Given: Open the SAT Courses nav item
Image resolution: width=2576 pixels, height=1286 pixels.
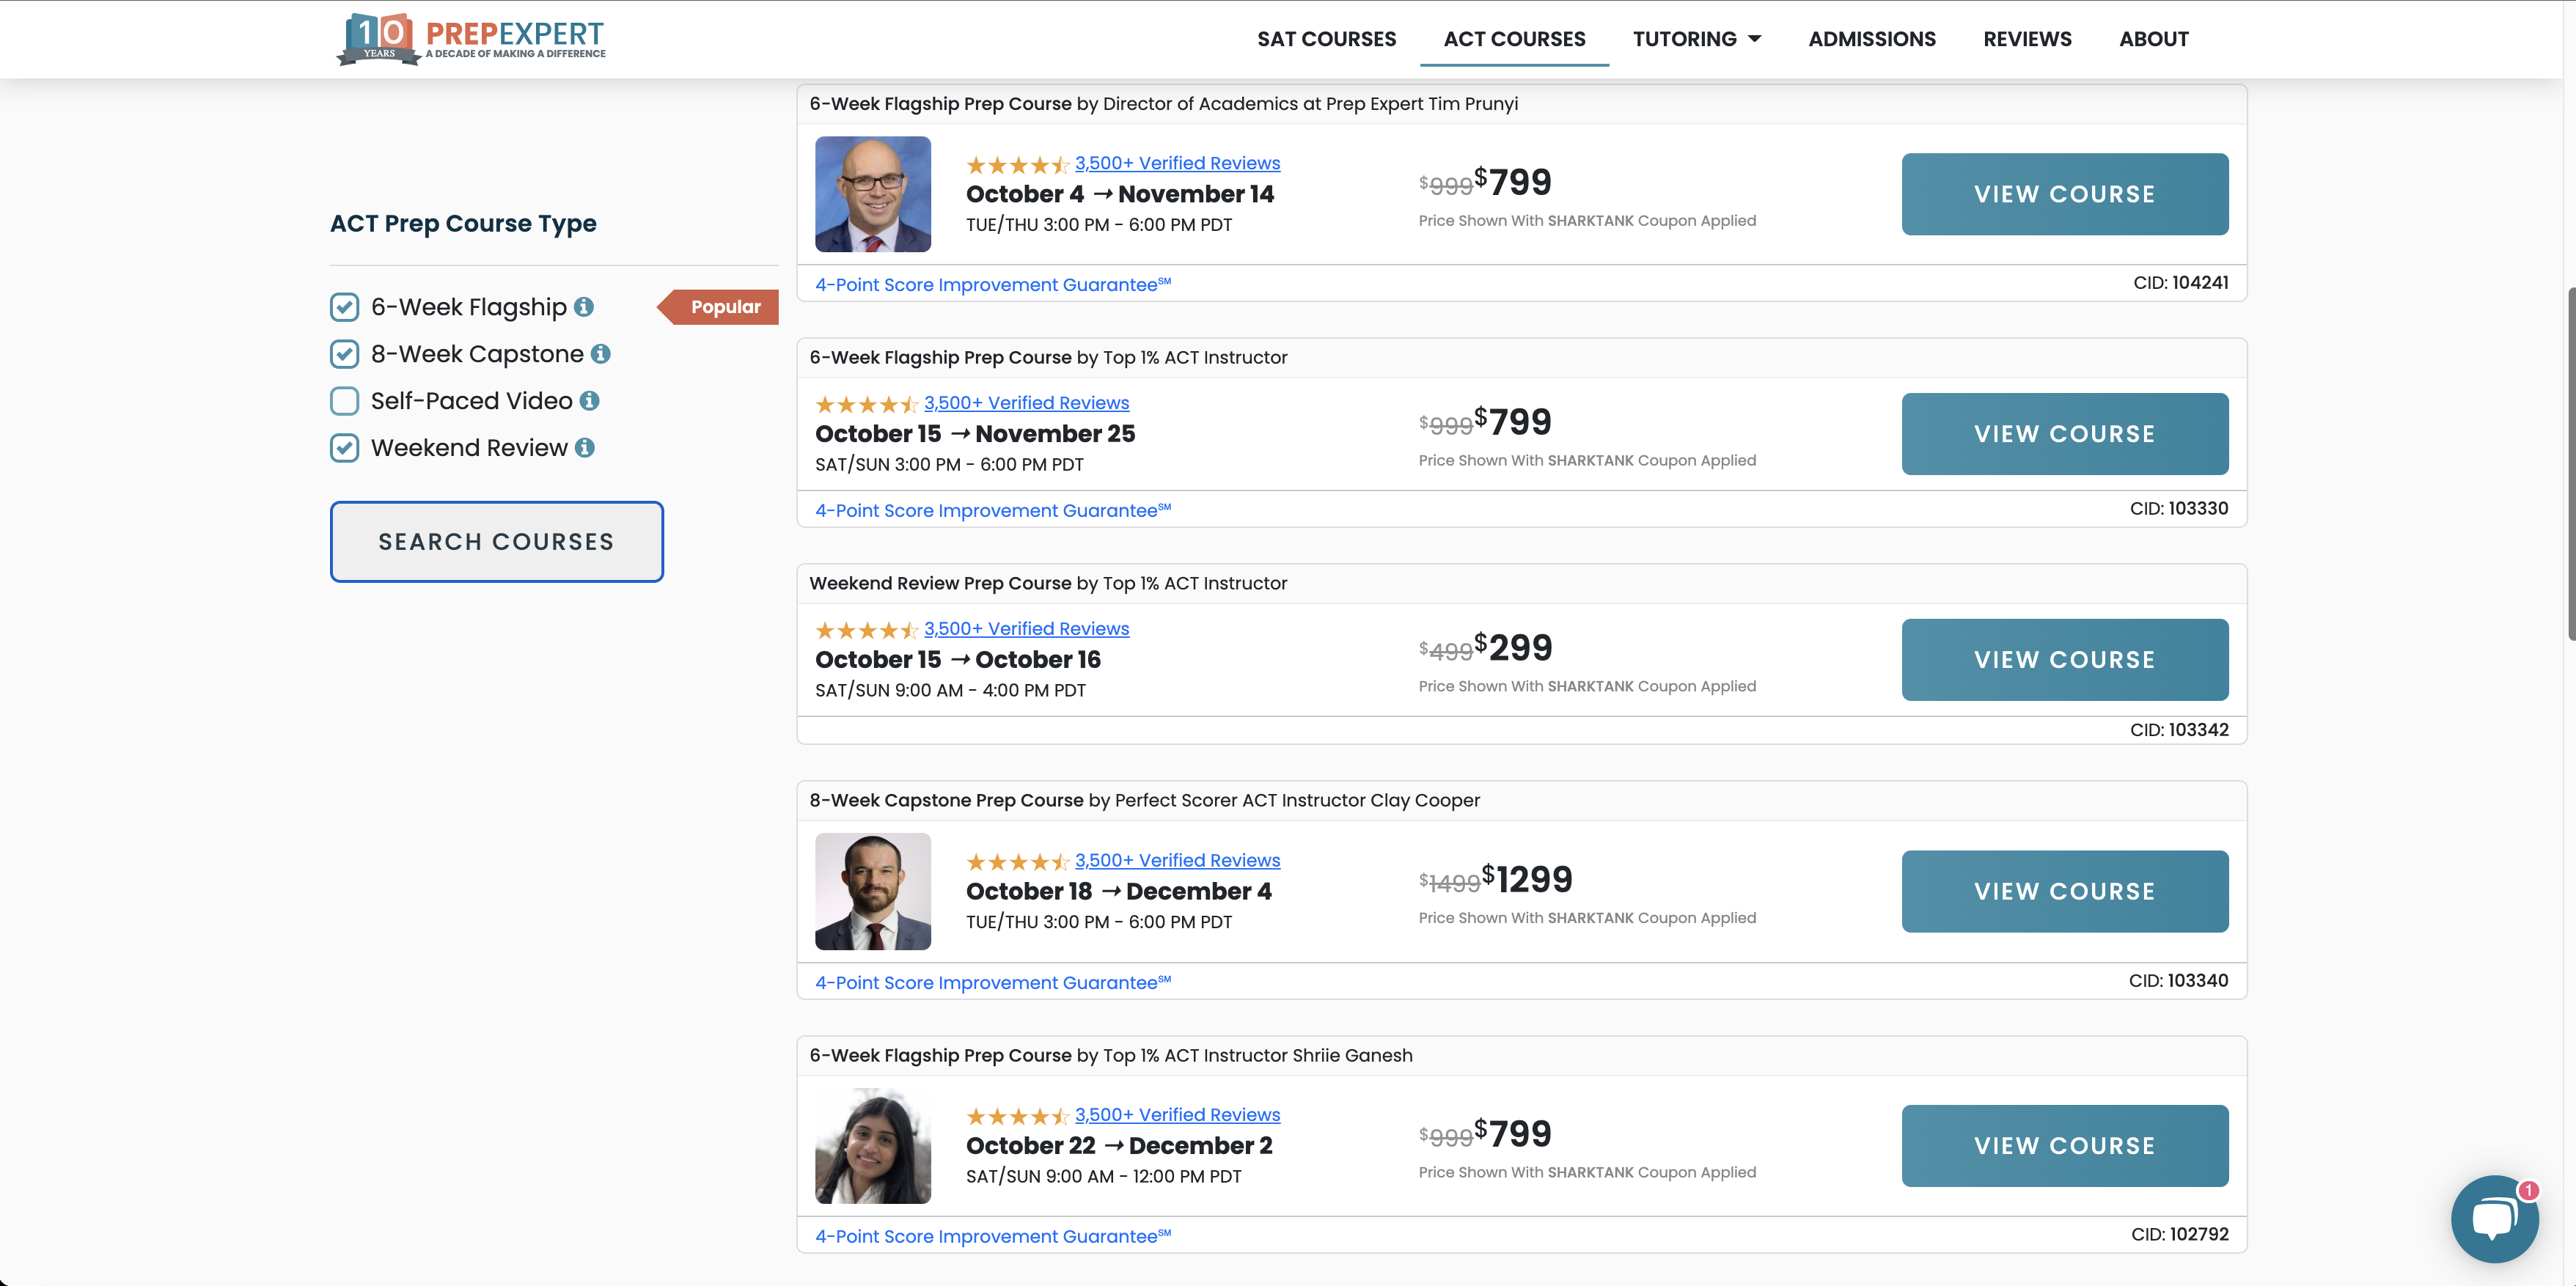Looking at the screenshot, I should 1326,39.
